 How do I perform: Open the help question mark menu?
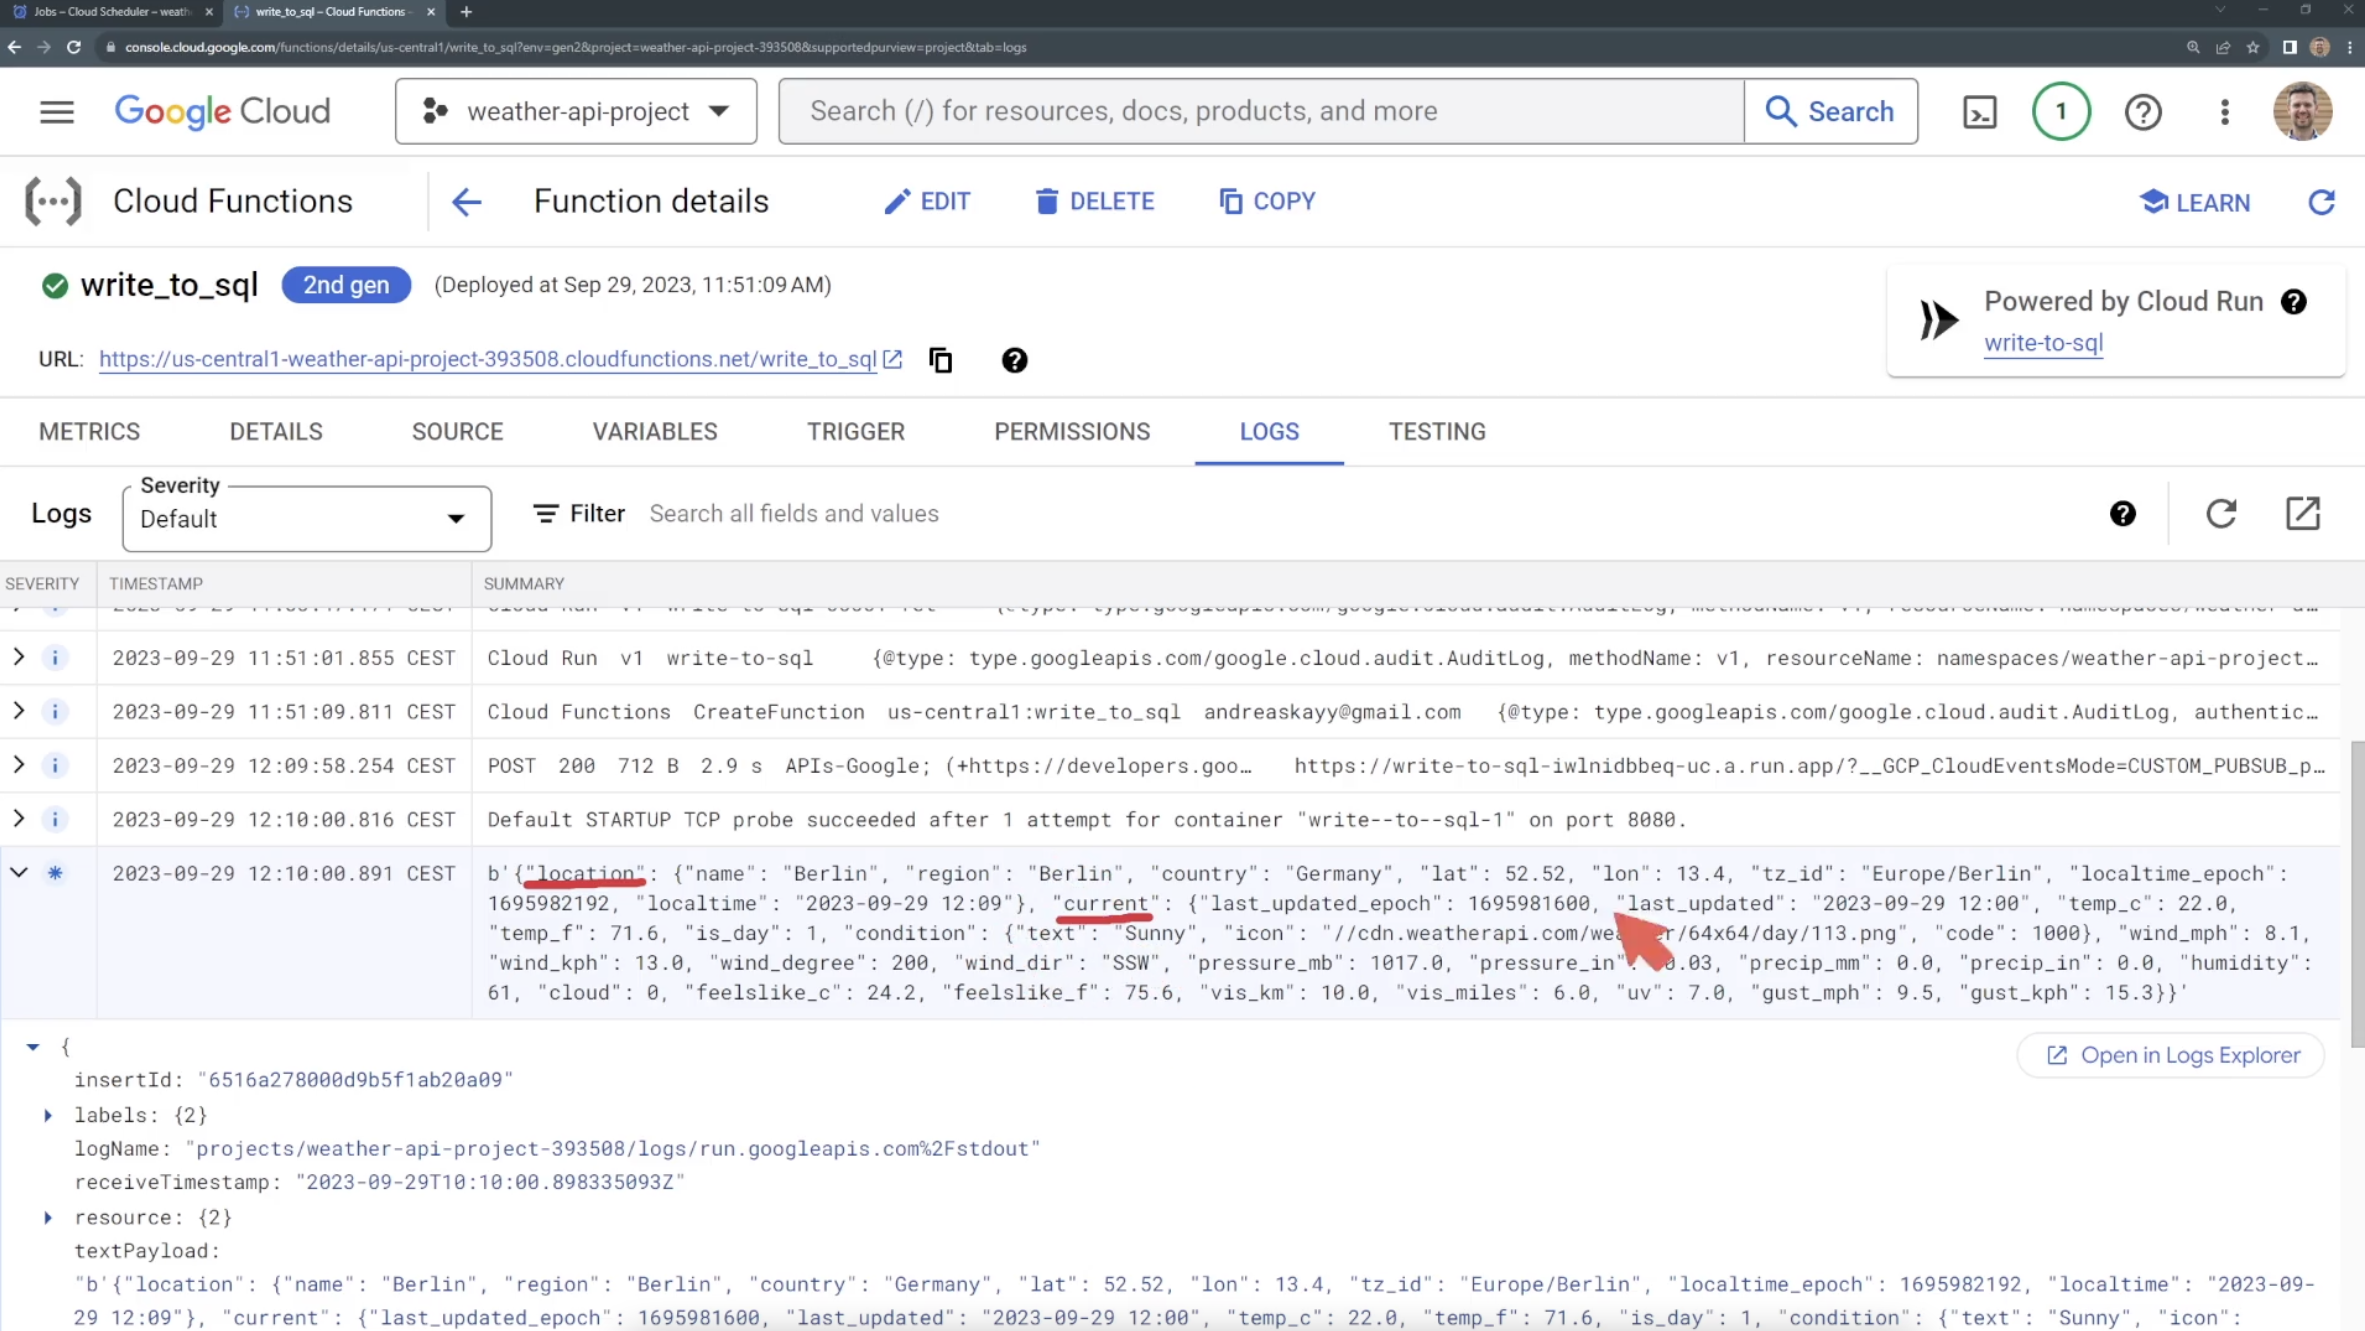[x=2143, y=112]
